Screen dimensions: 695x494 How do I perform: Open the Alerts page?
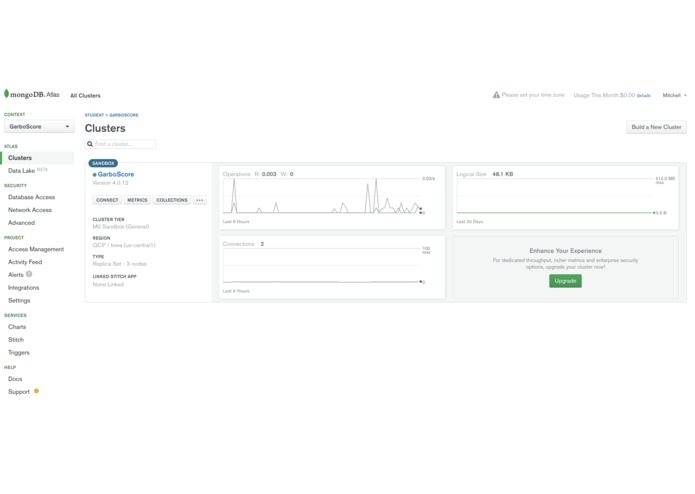(16, 275)
